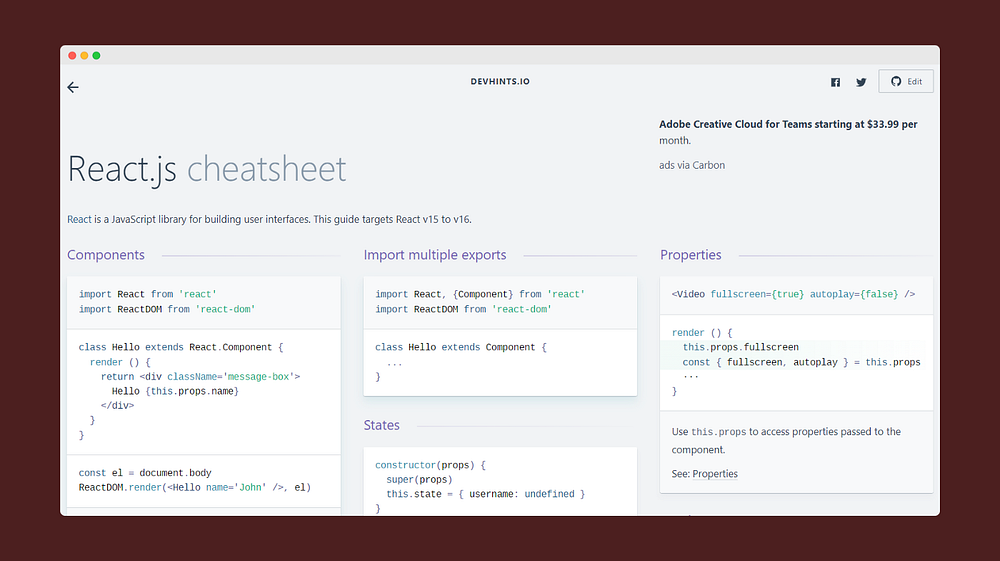Share the cheatsheet on Facebook
The height and width of the screenshot is (561, 1000).
click(835, 82)
